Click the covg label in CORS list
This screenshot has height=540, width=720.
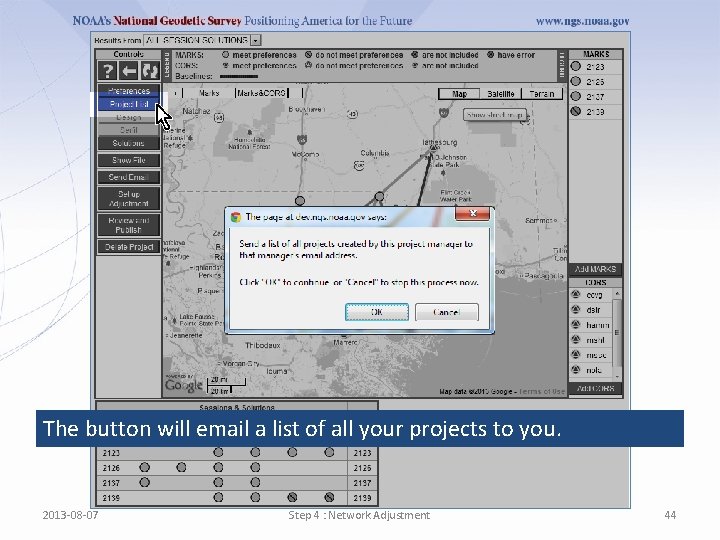594,295
